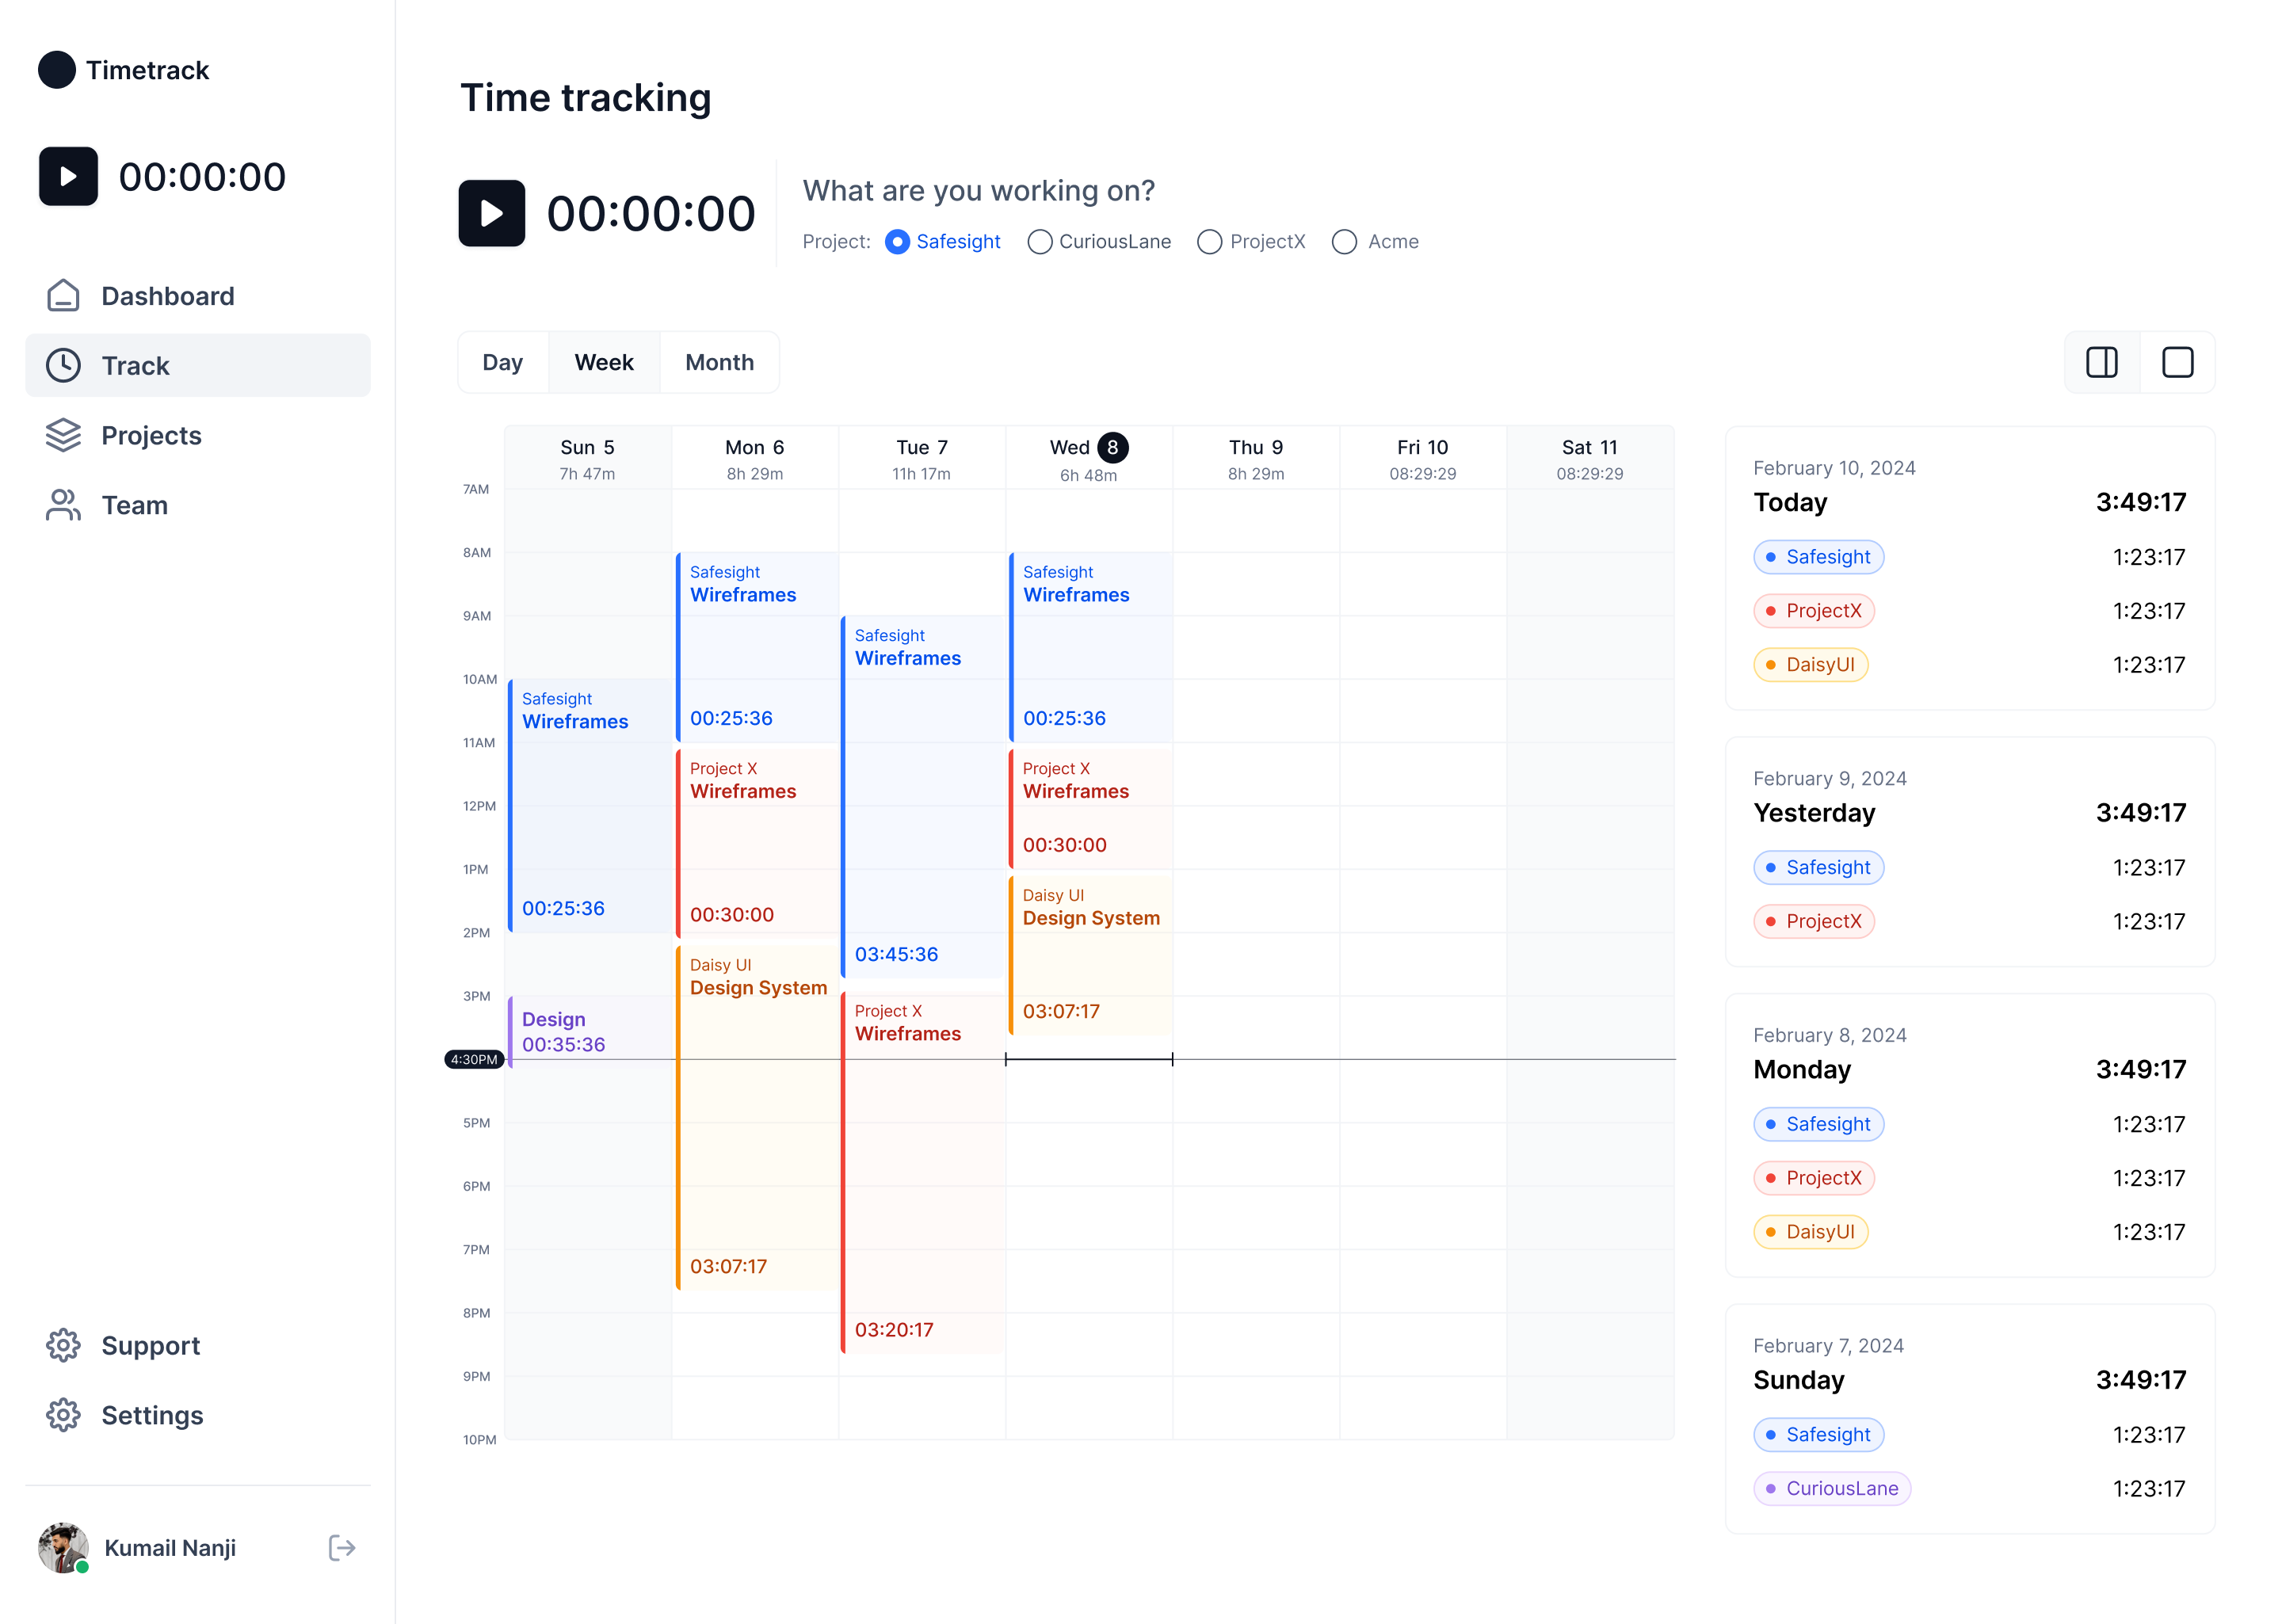Switch to the Day view tab
Screen dimensions: 2282x1624
[x=502, y=362]
